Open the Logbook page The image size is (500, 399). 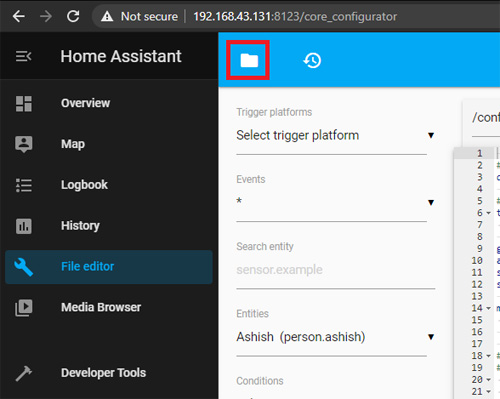(84, 185)
